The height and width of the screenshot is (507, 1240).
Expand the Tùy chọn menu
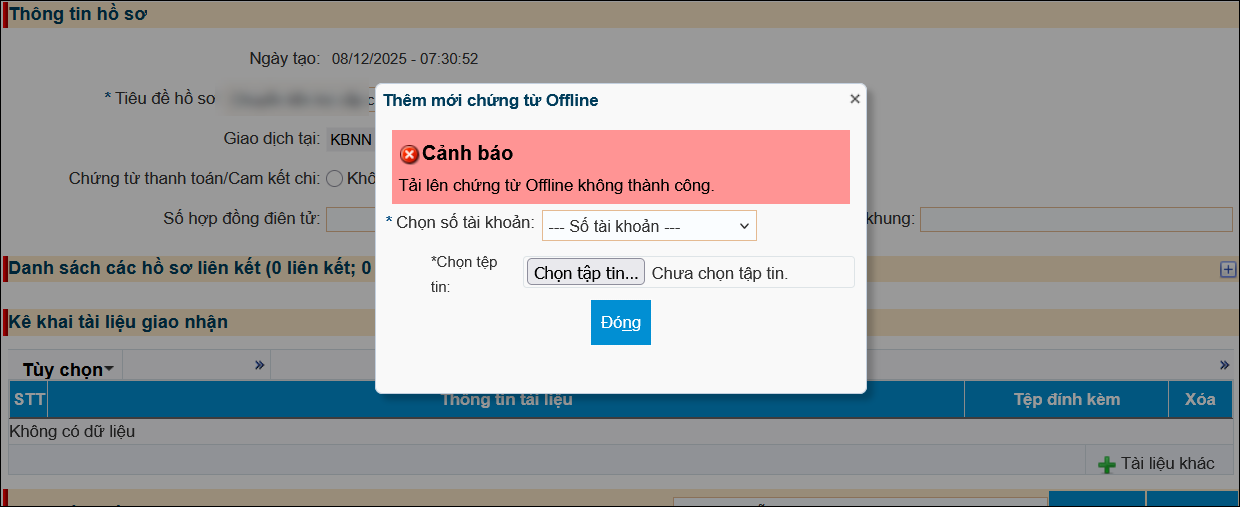pos(67,370)
